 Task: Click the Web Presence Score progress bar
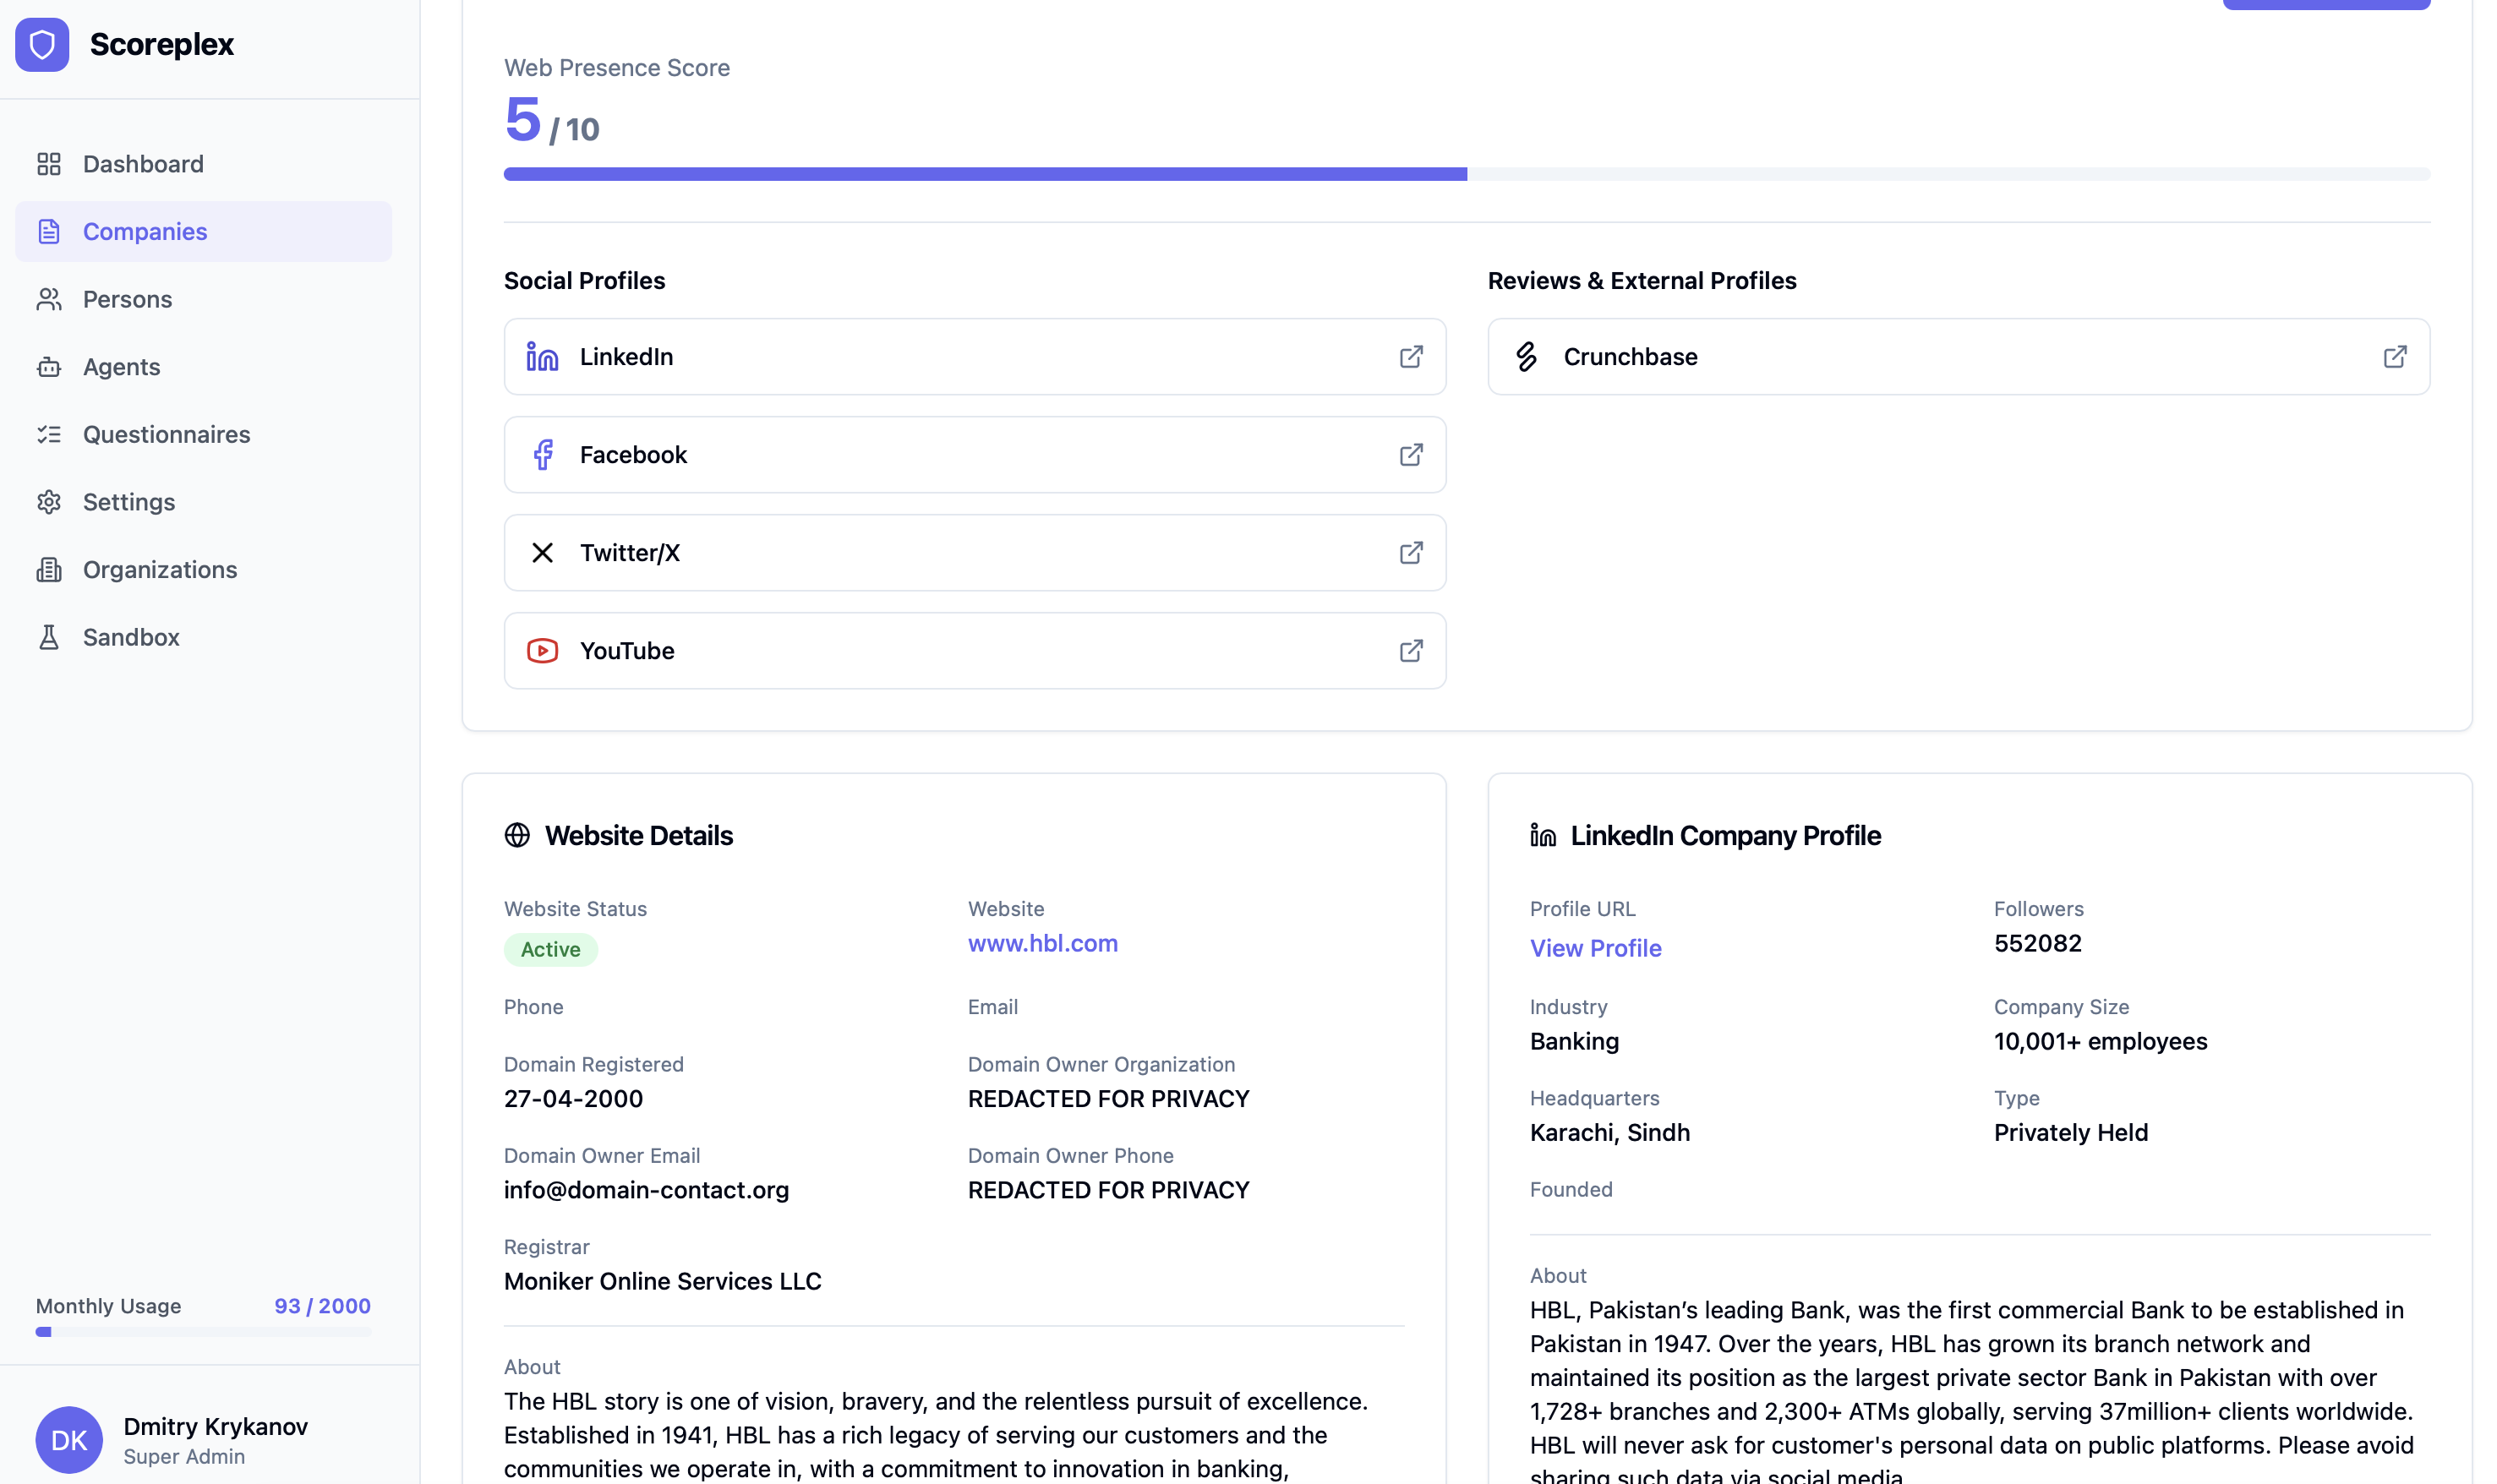(1466, 174)
